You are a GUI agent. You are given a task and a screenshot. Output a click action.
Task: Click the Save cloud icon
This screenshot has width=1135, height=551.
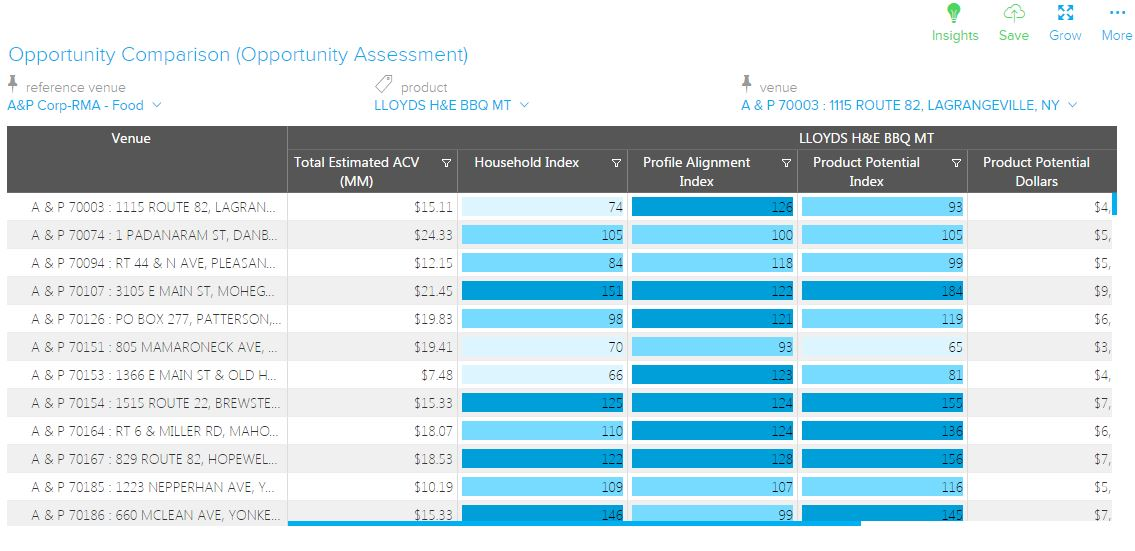click(x=1013, y=14)
